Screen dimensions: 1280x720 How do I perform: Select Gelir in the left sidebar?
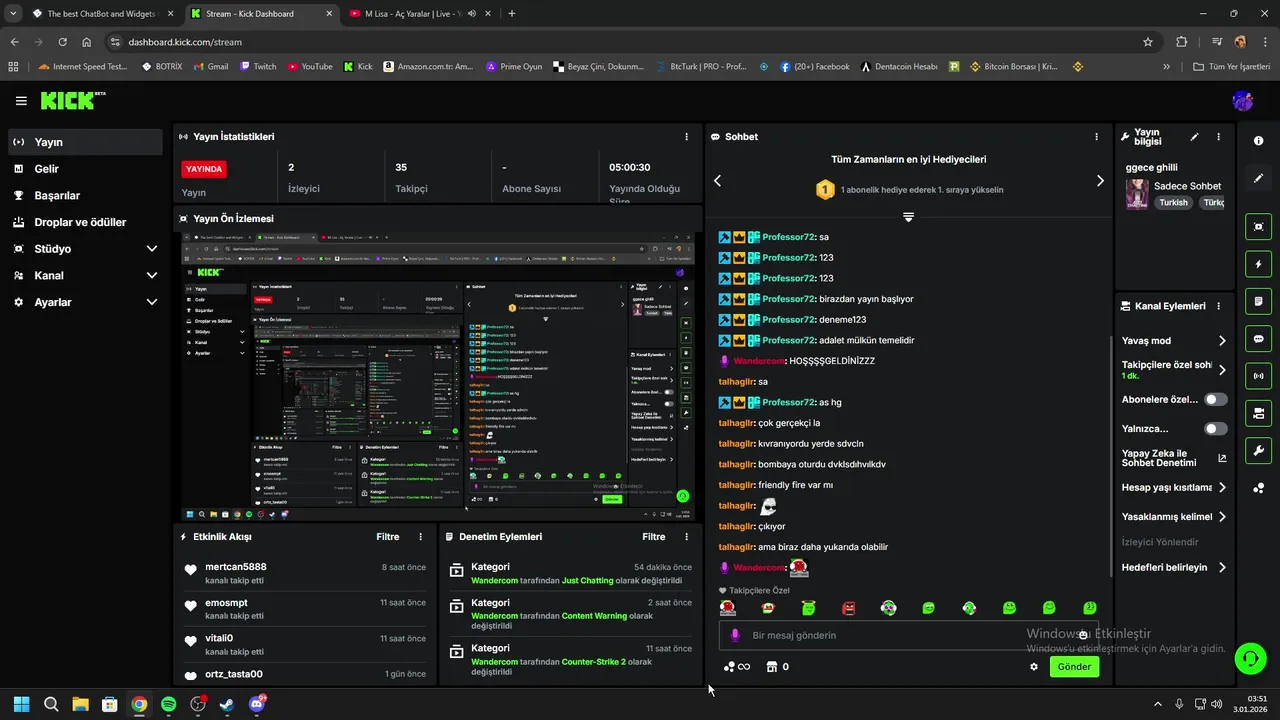point(85,169)
